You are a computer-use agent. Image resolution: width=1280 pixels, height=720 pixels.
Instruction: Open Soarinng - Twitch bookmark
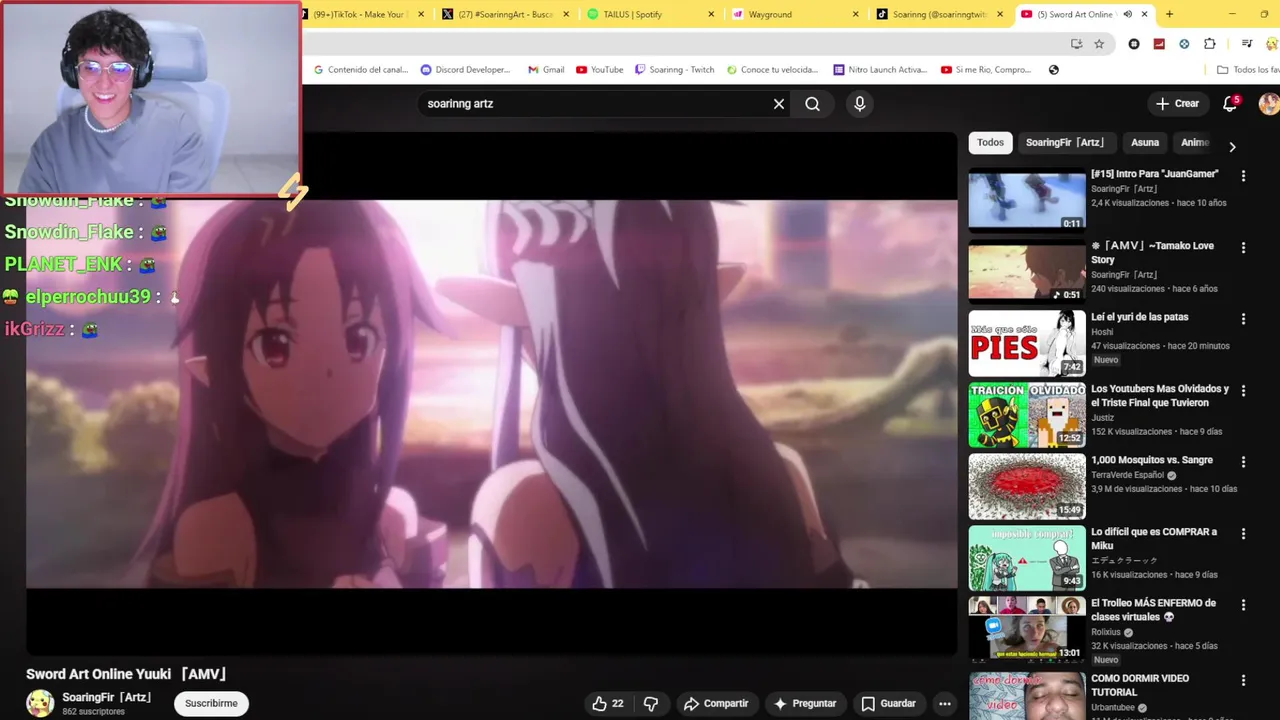(x=674, y=70)
